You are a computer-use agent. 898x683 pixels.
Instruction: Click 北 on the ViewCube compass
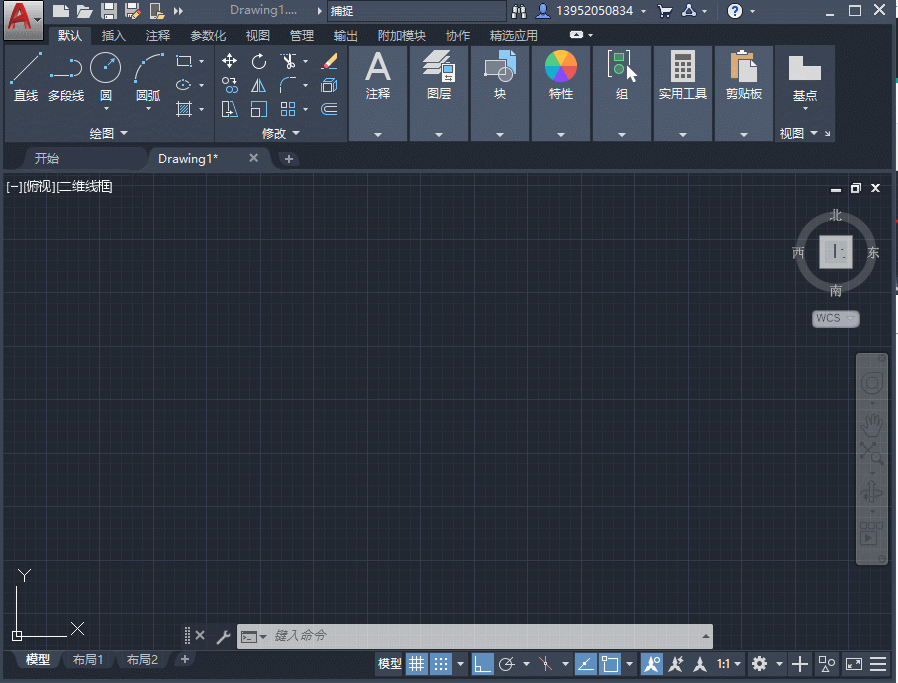(836, 214)
